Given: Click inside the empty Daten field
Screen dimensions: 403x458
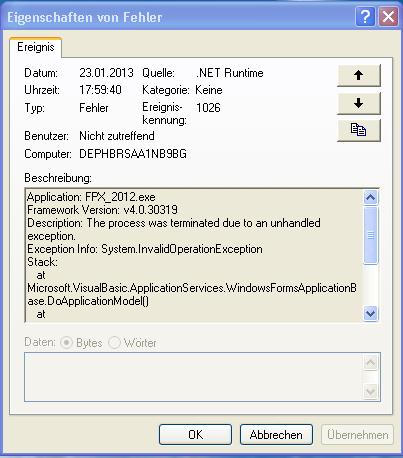Looking at the screenshot, I should tap(193, 377).
